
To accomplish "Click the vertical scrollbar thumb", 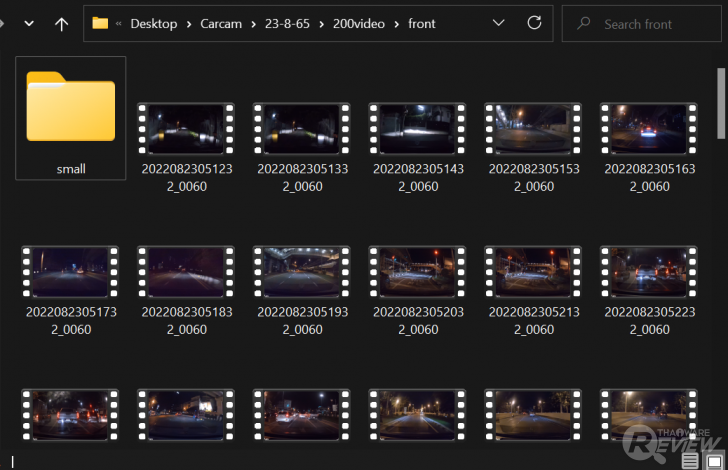I will (x=721, y=103).
